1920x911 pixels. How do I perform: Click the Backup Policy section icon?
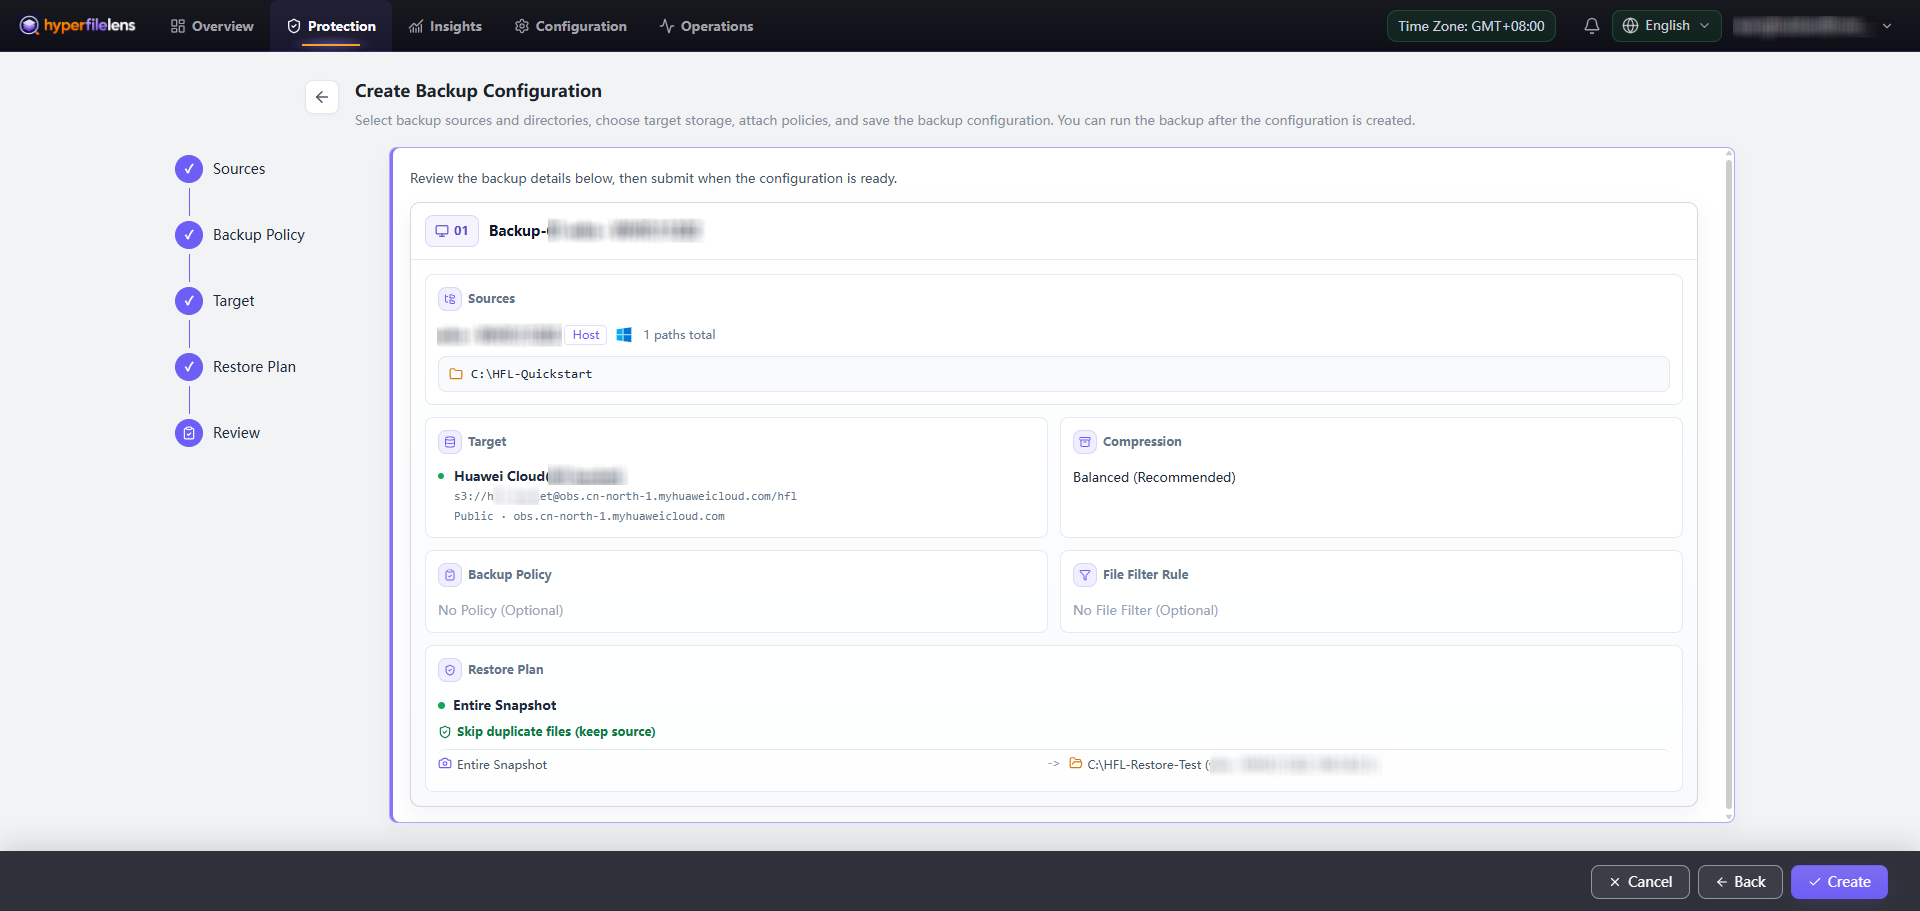[x=450, y=575]
